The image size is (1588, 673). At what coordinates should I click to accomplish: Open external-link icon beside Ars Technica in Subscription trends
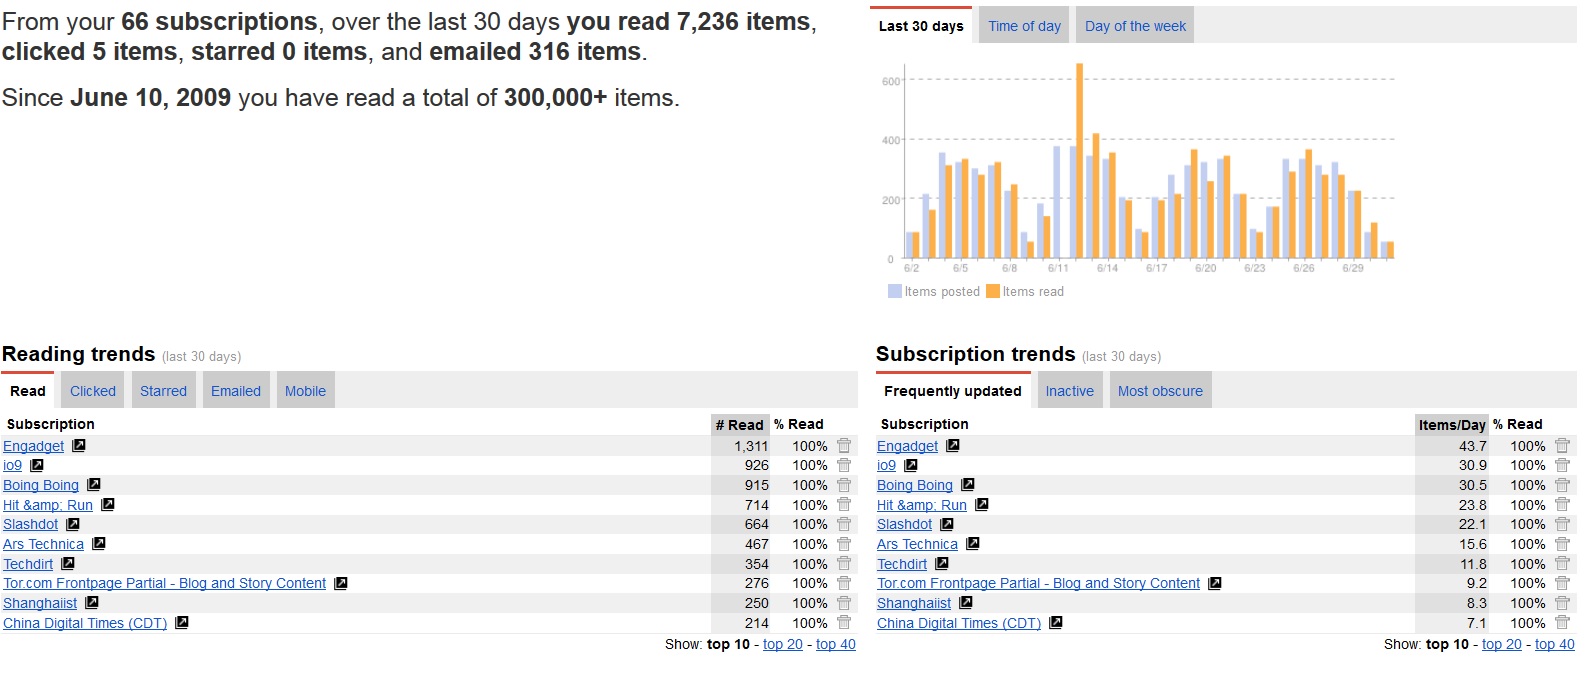coord(973,544)
